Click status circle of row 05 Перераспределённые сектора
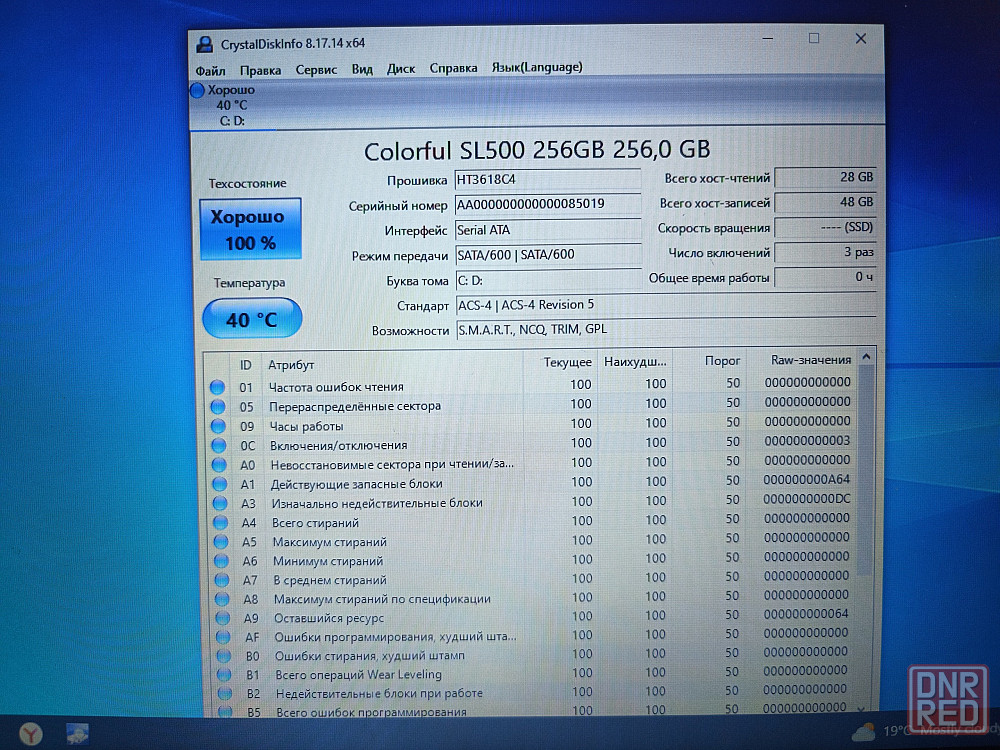Screen dimensions: 1000x750 218,406
